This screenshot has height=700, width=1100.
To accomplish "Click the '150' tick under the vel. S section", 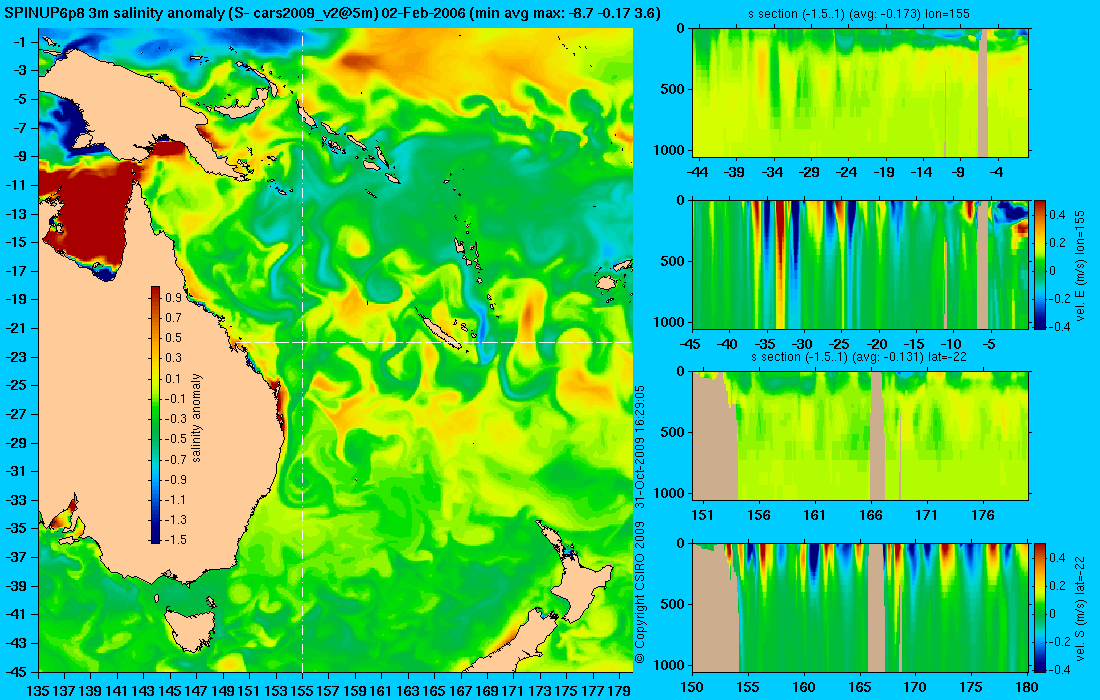I will pyautogui.click(x=692, y=687).
